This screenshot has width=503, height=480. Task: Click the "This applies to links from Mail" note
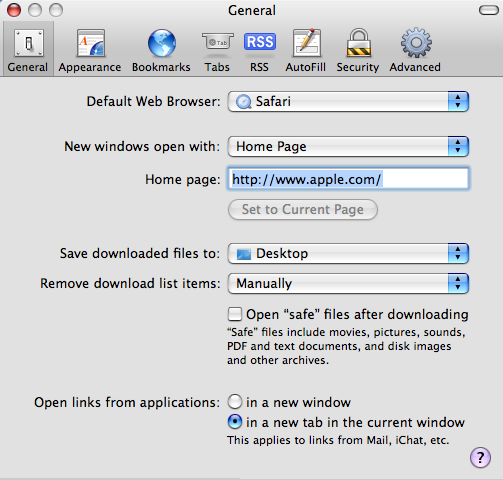[x=338, y=440]
